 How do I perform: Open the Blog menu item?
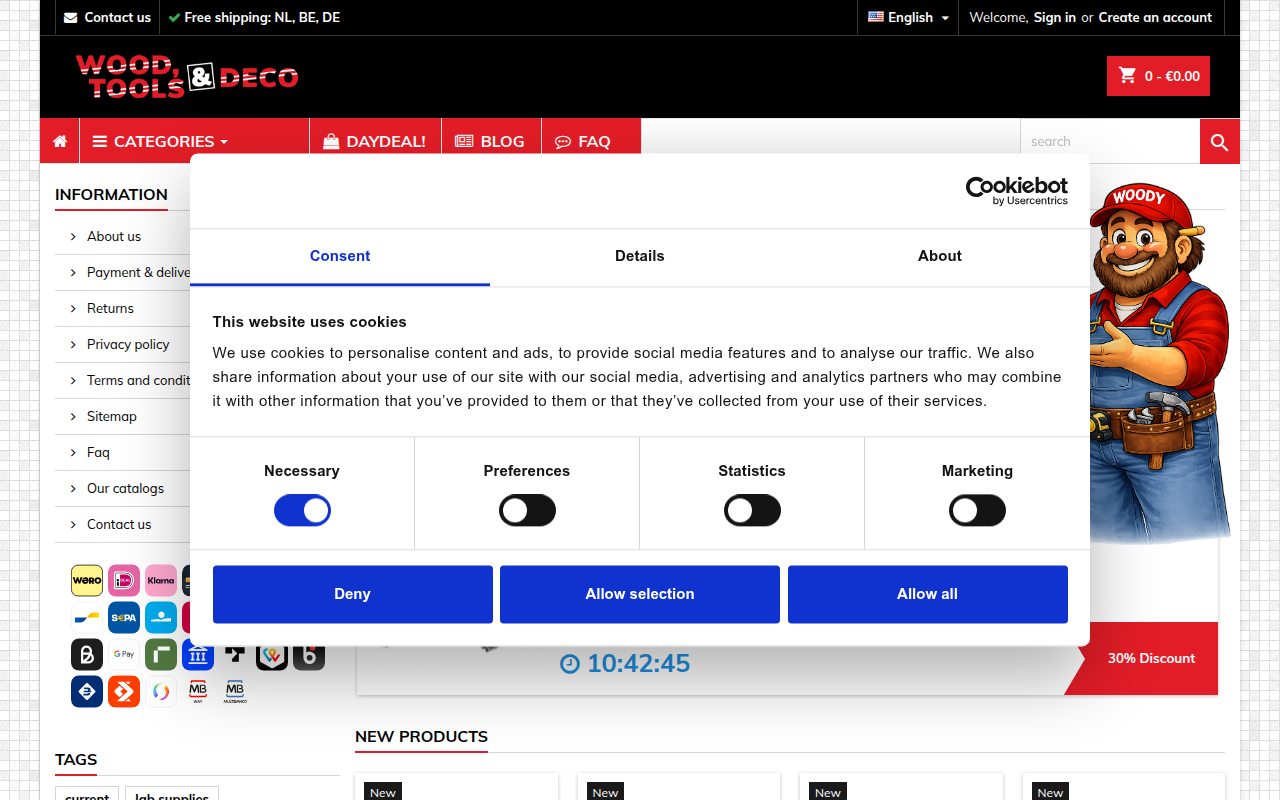click(x=490, y=141)
